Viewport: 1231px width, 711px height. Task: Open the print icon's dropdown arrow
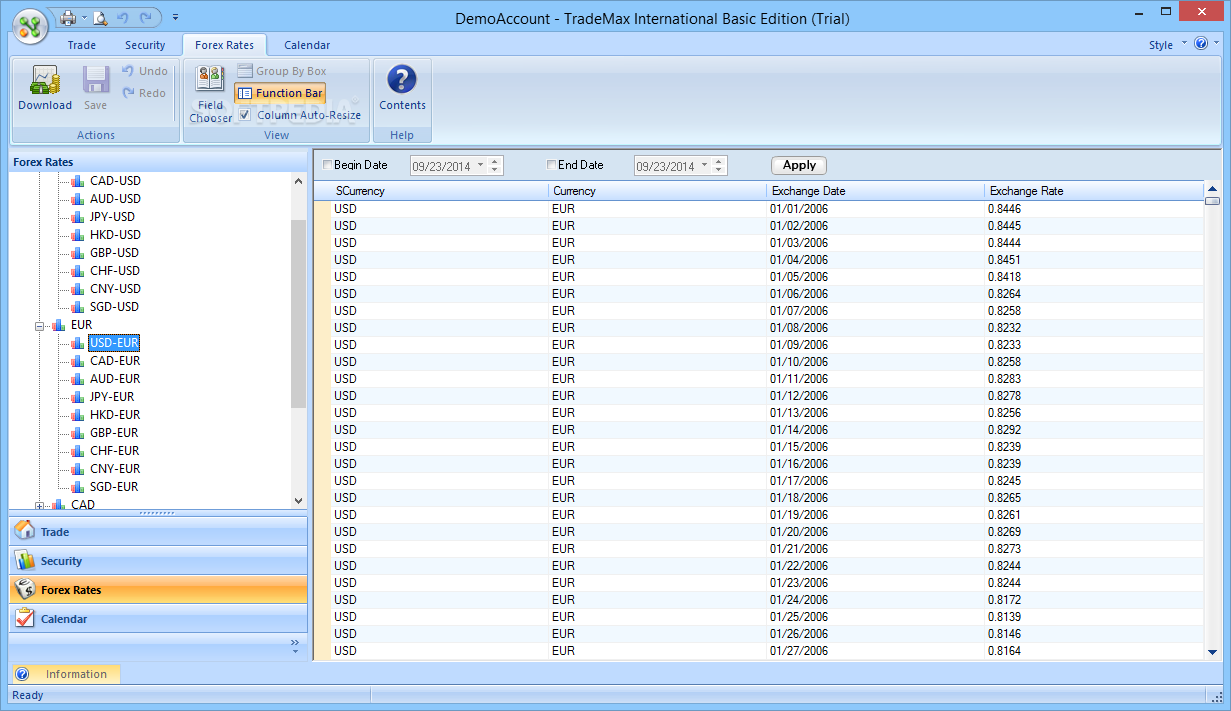point(85,18)
